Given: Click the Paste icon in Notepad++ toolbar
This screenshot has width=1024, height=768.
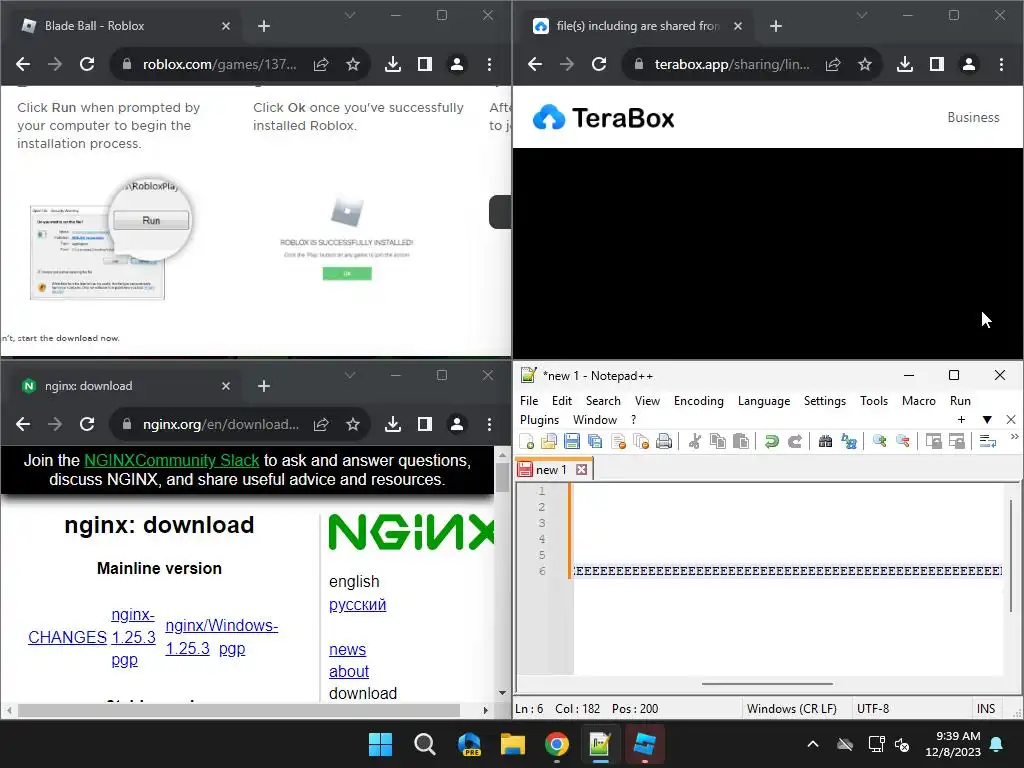Looking at the screenshot, I should (x=741, y=442).
